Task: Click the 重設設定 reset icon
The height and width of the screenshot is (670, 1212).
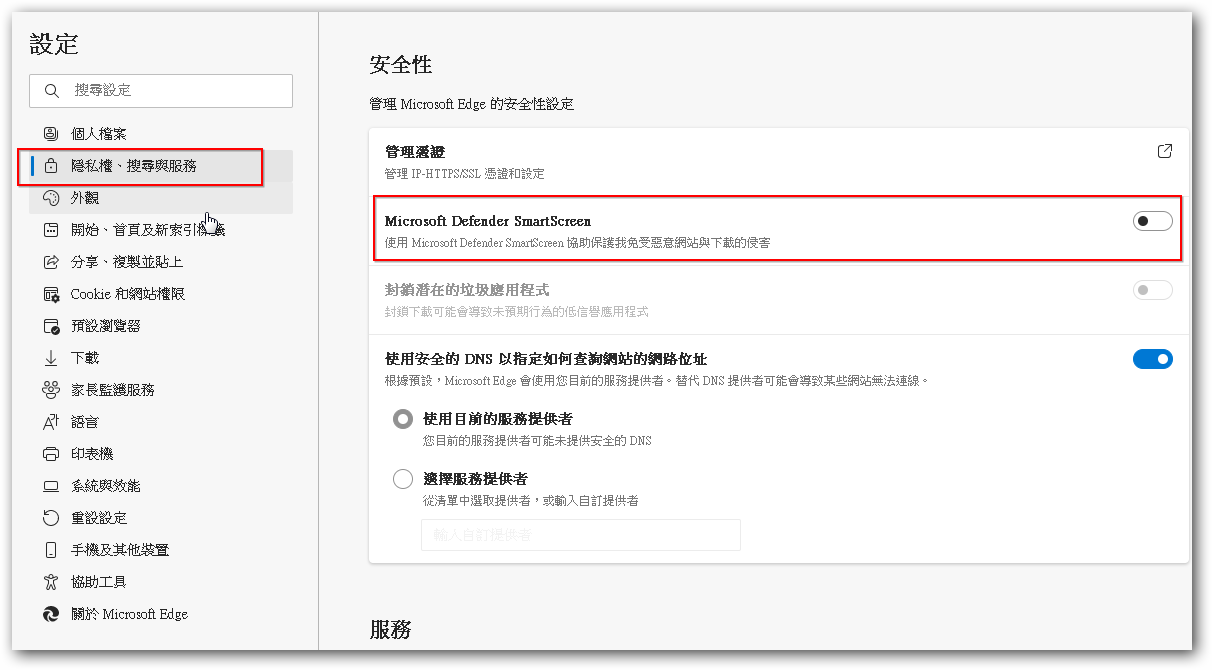Action: click(x=51, y=518)
